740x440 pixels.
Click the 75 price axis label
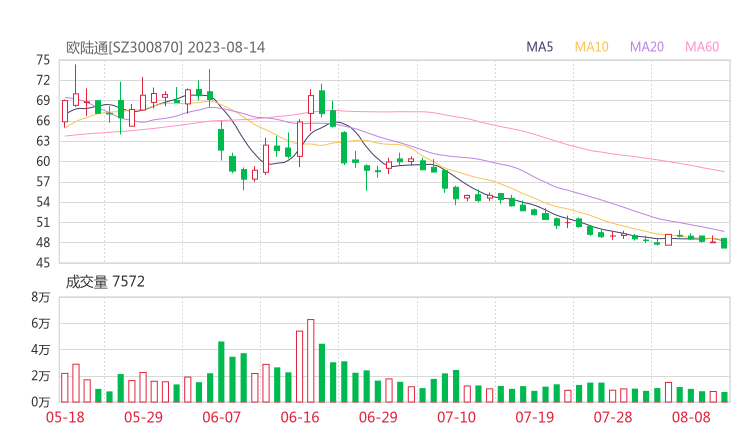43,60
